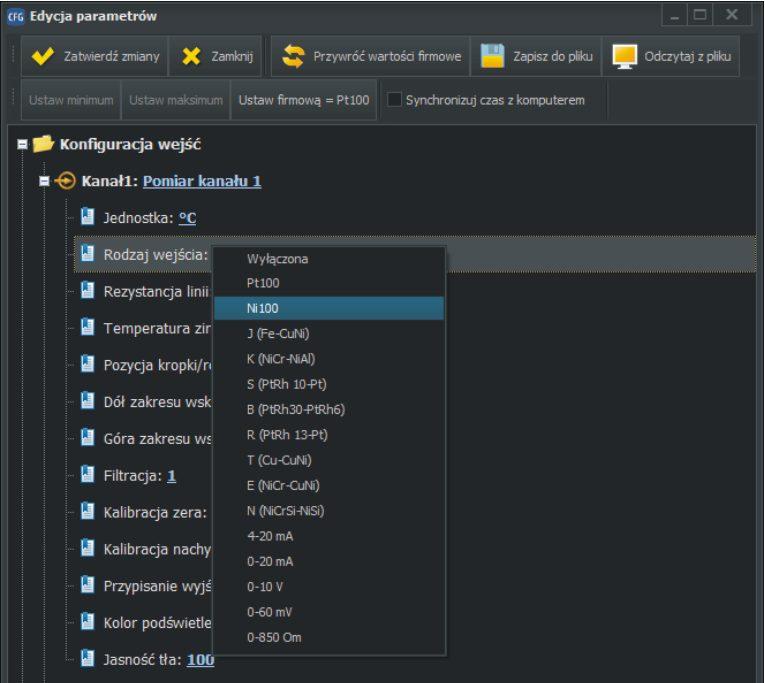Select the 0-20 mA input option
The image size is (765, 683).
[x=329, y=562]
